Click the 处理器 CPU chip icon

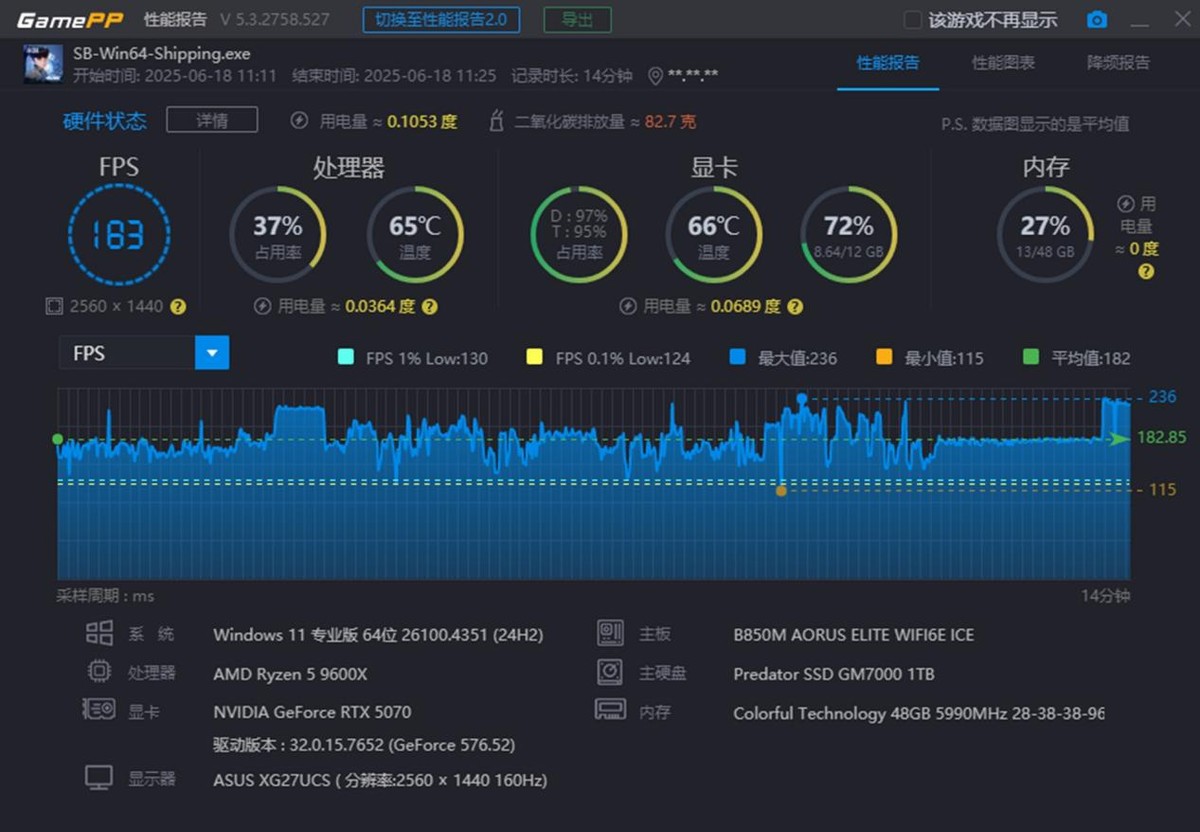[99, 672]
